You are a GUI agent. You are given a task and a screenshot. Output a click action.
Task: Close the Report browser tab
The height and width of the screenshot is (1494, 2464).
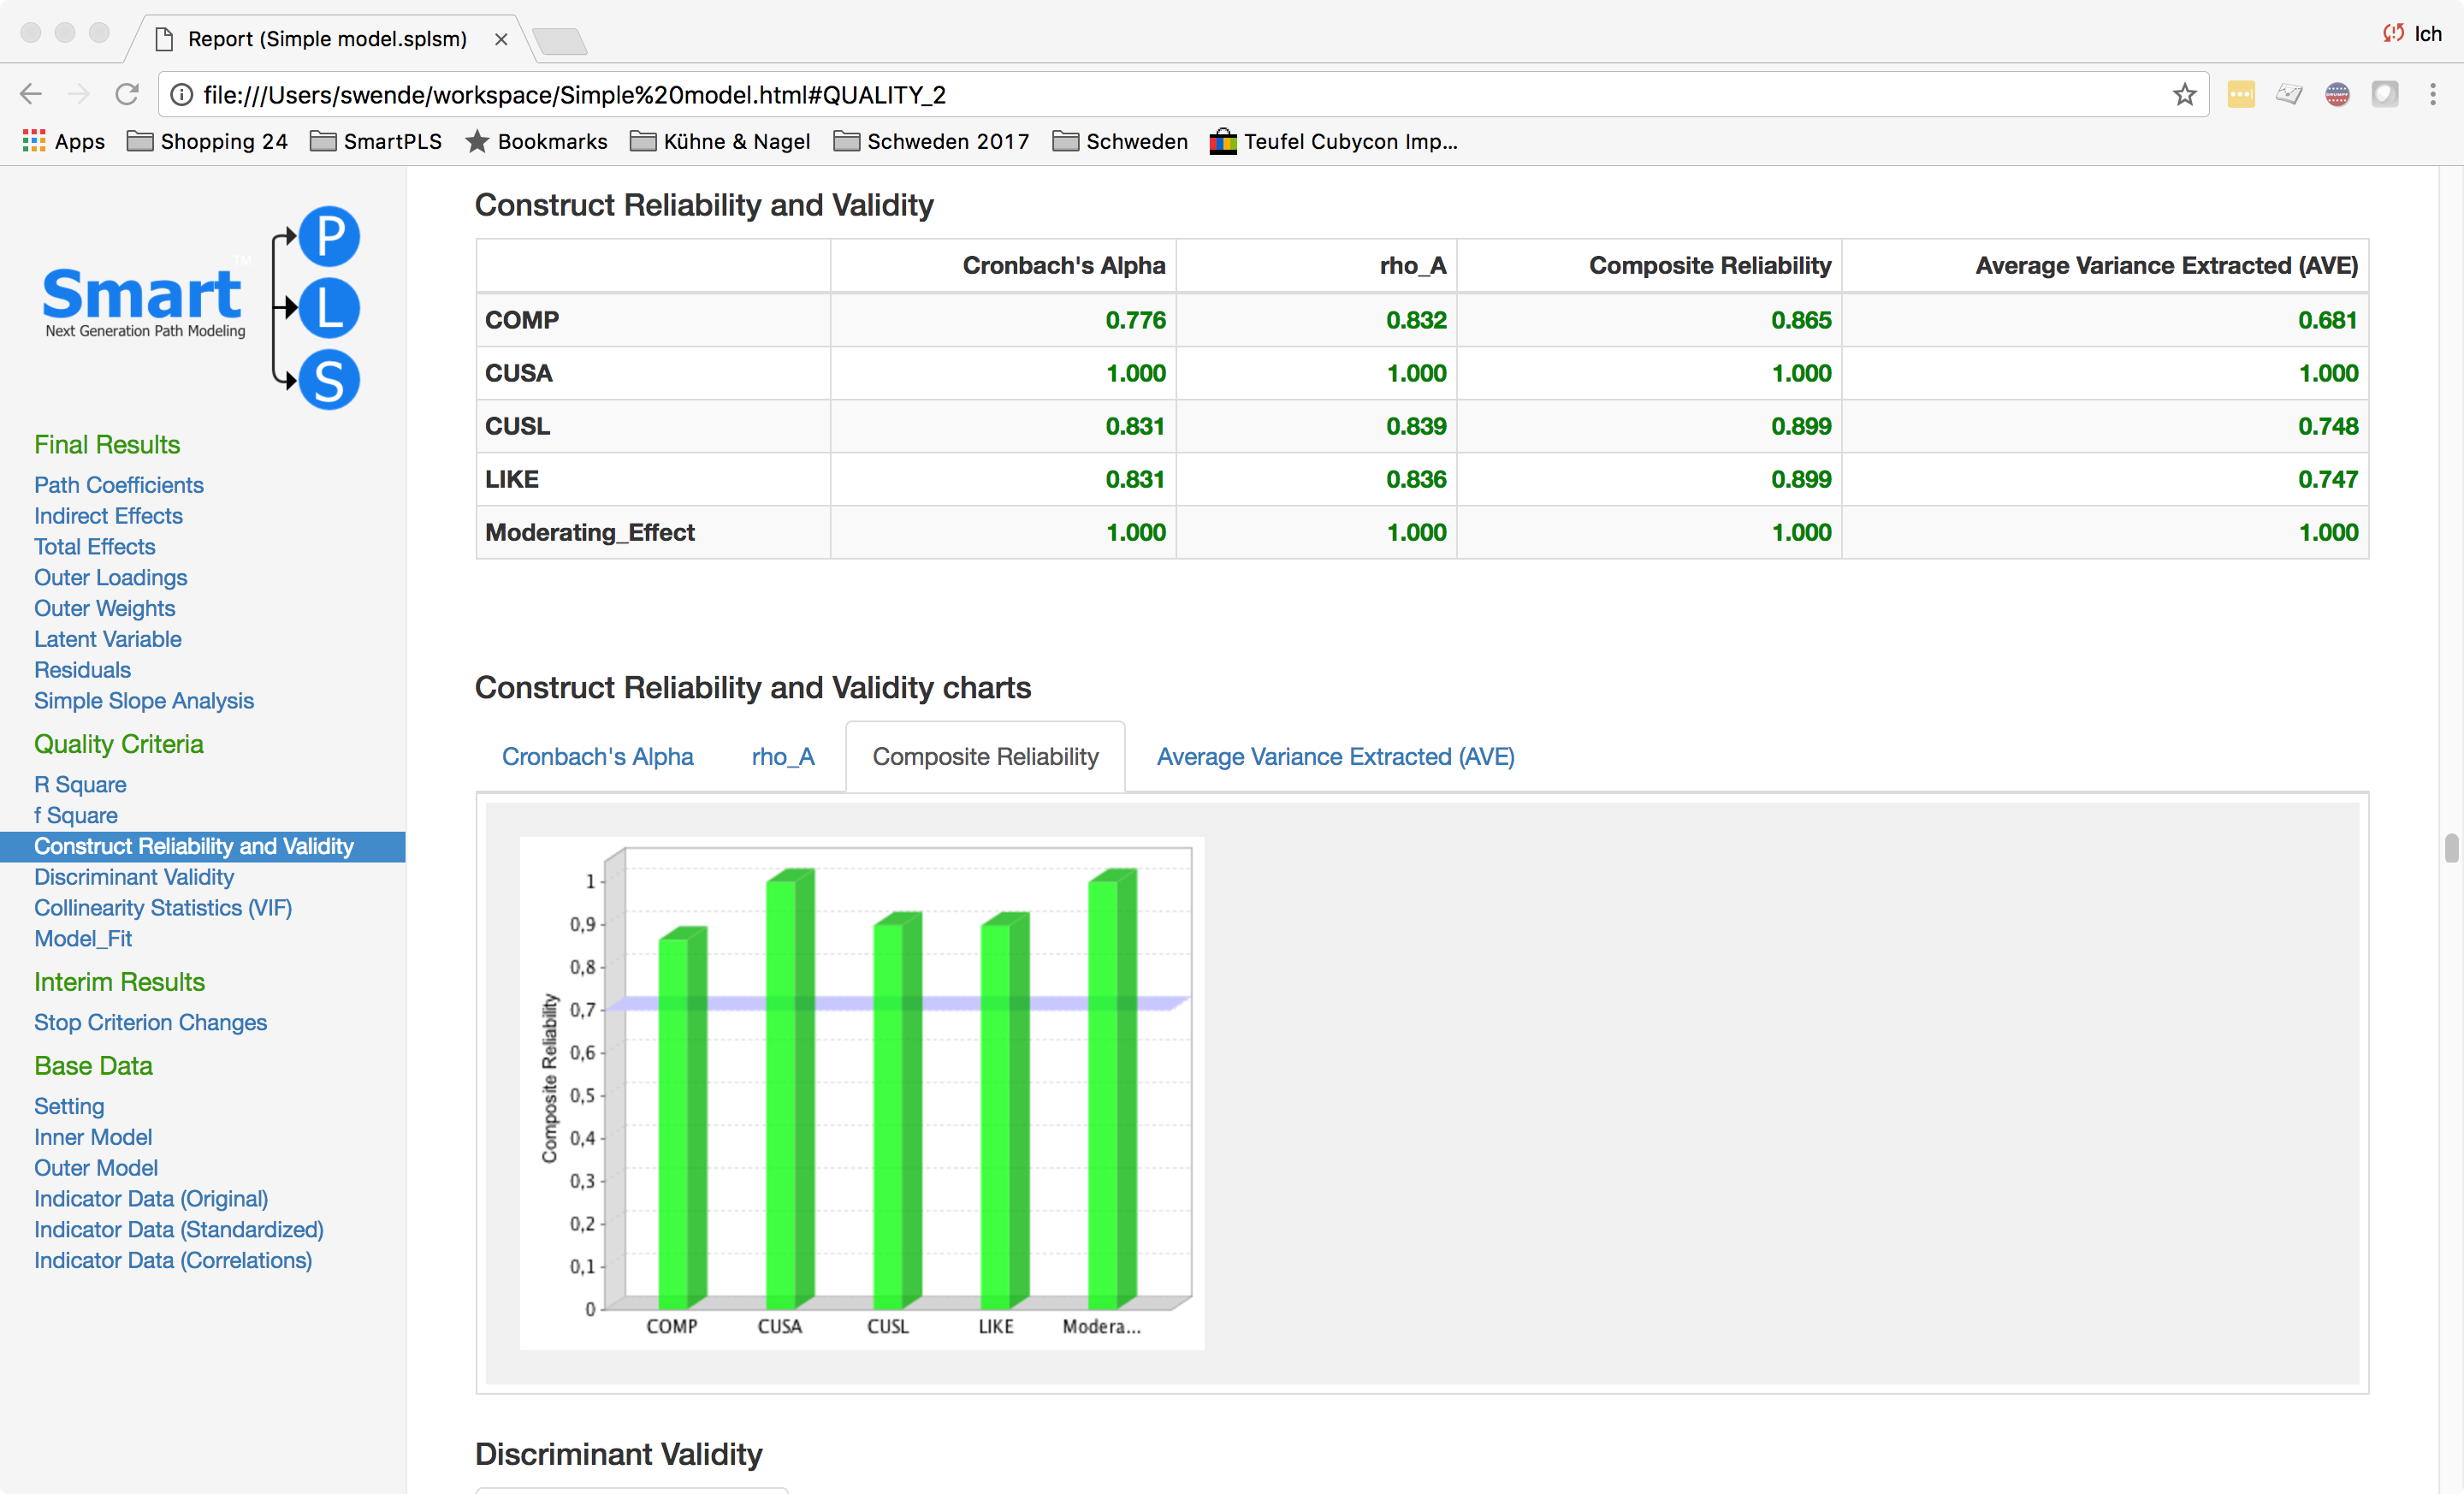(501, 39)
